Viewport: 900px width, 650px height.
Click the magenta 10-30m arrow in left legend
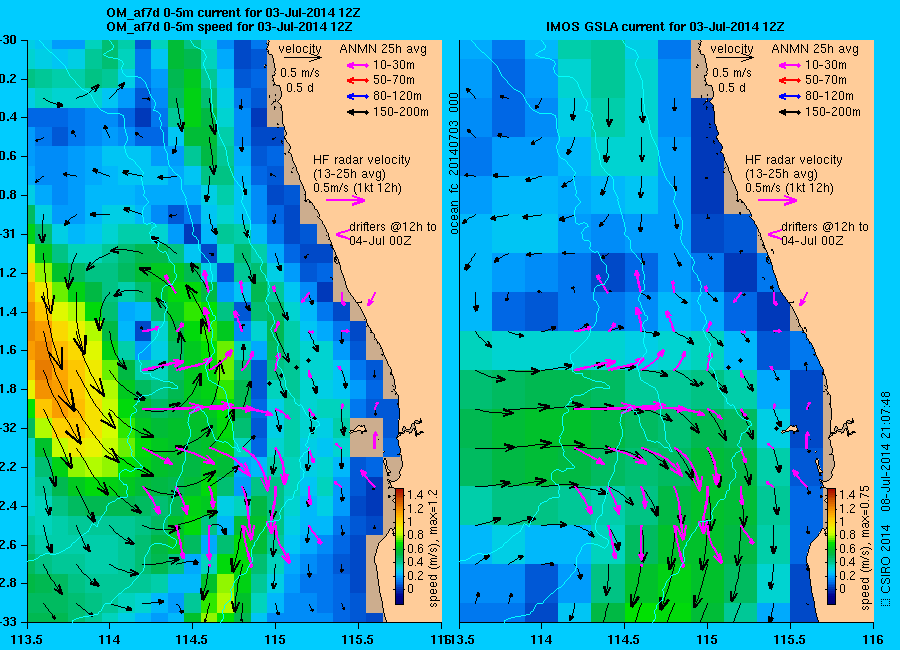(358, 65)
